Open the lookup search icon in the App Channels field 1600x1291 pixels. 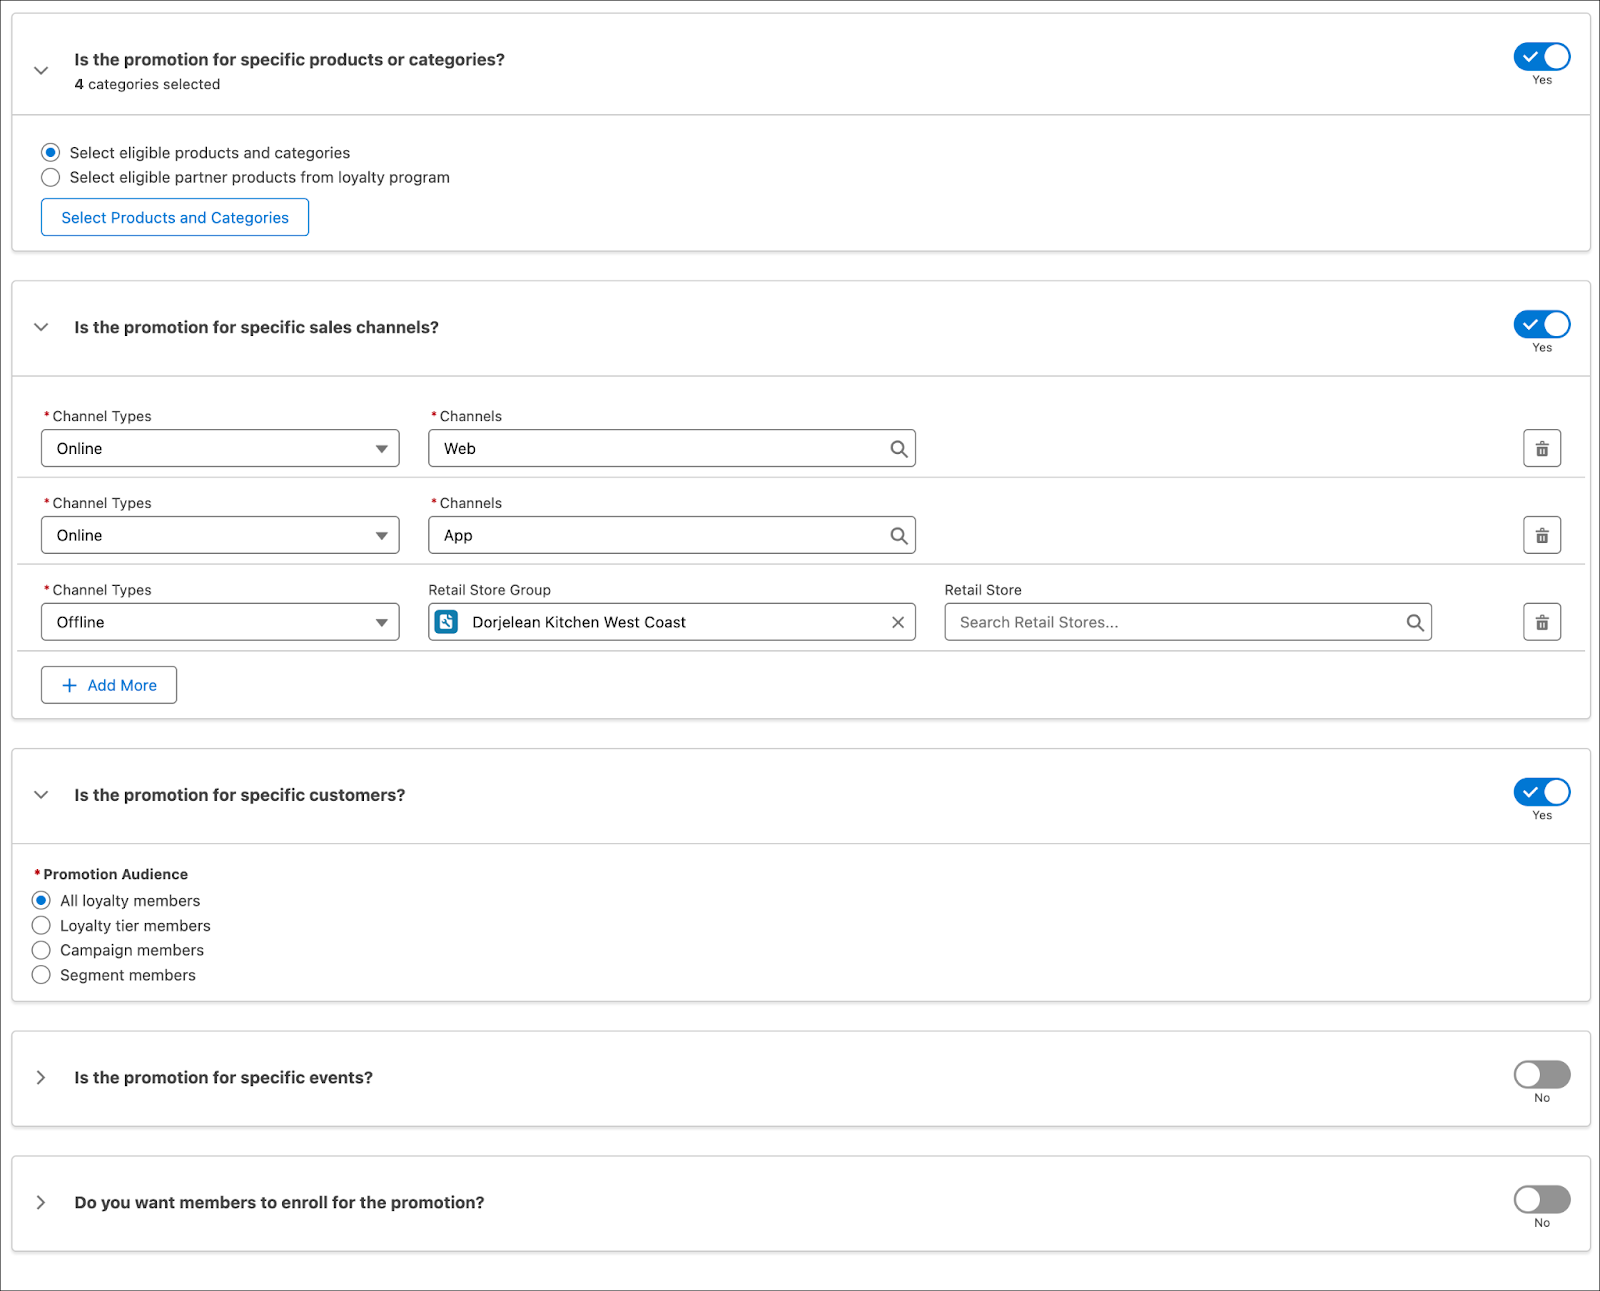(898, 535)
